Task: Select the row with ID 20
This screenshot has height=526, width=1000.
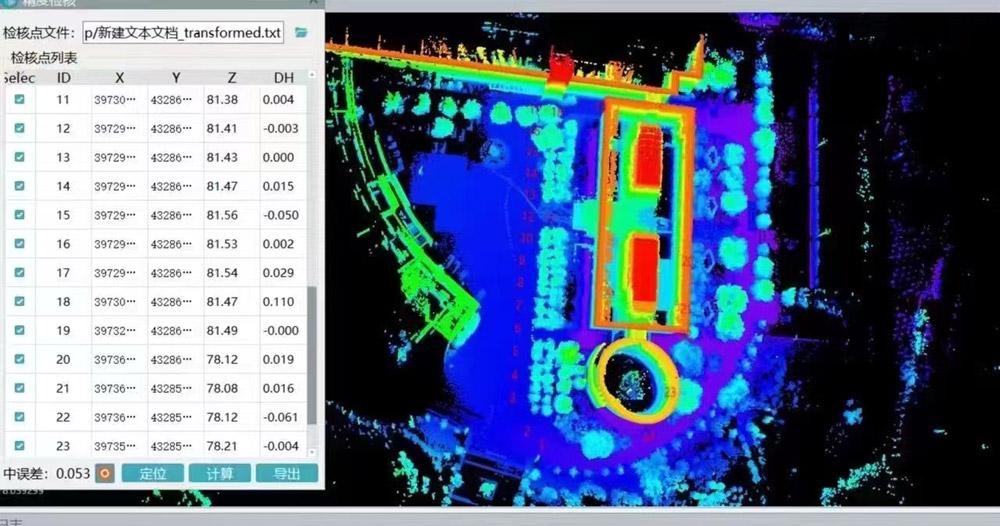Action: click(63, 360)
